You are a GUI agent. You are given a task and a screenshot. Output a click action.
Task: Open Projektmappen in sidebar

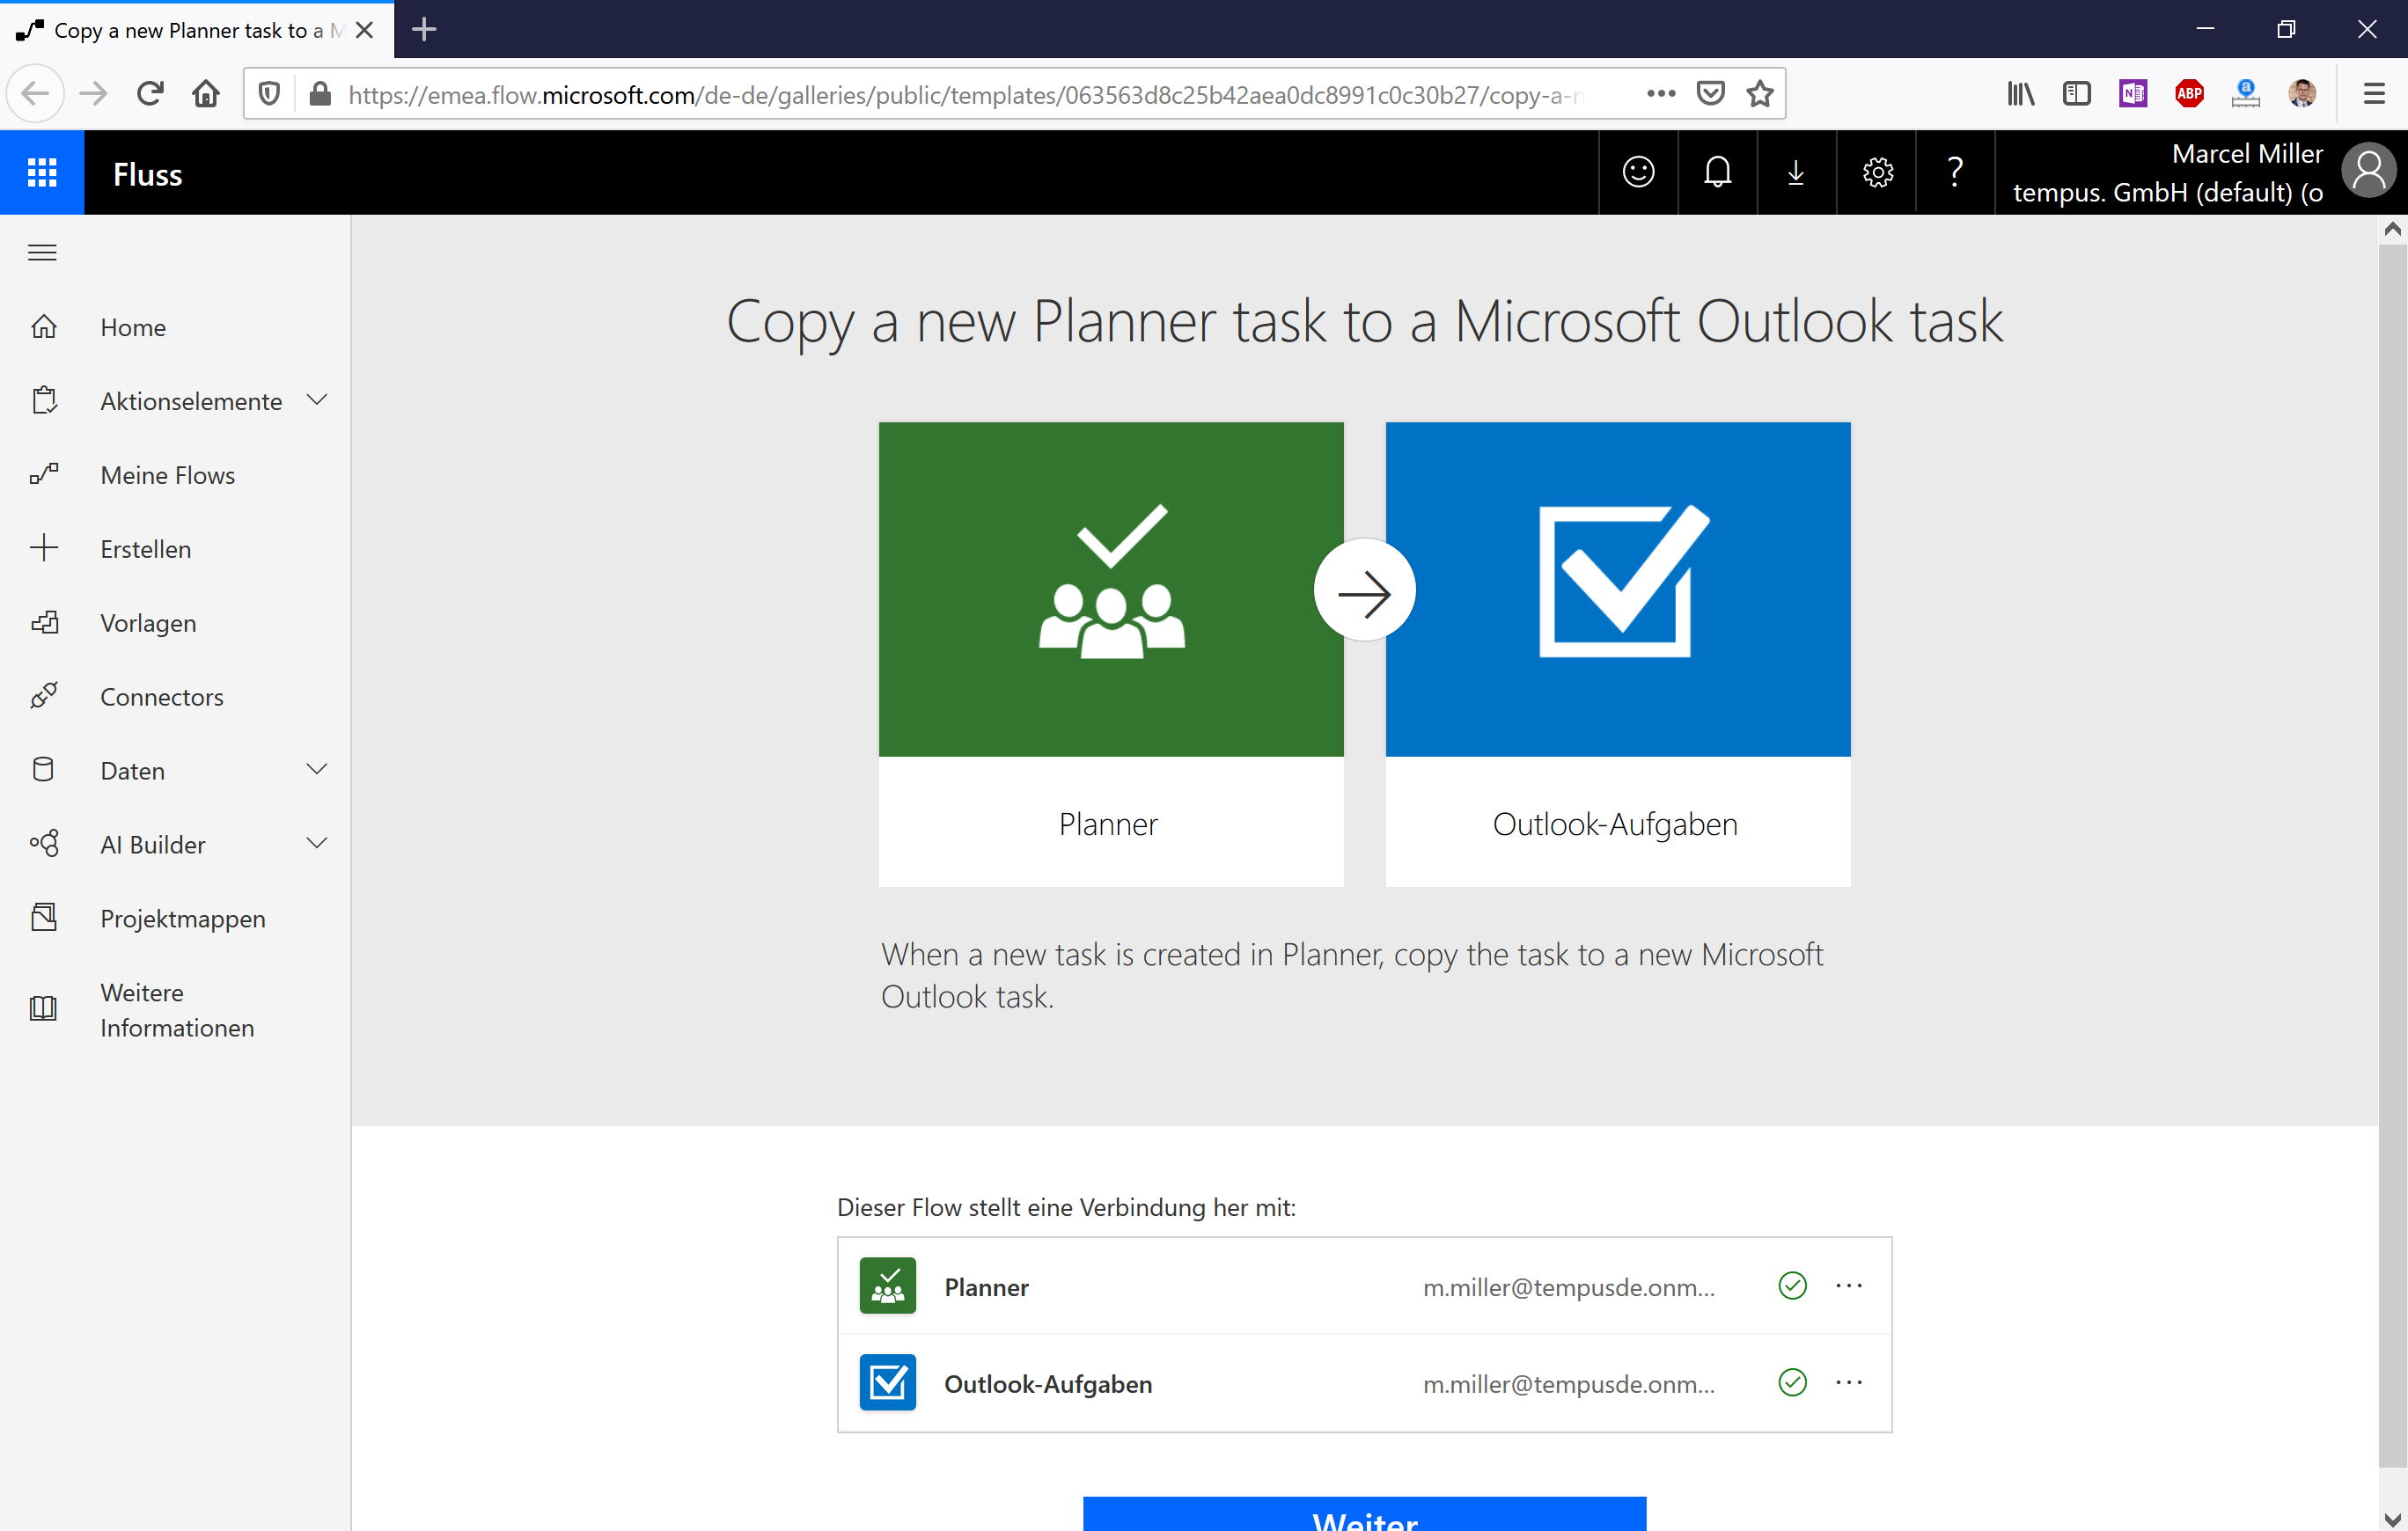click(183, 919)
